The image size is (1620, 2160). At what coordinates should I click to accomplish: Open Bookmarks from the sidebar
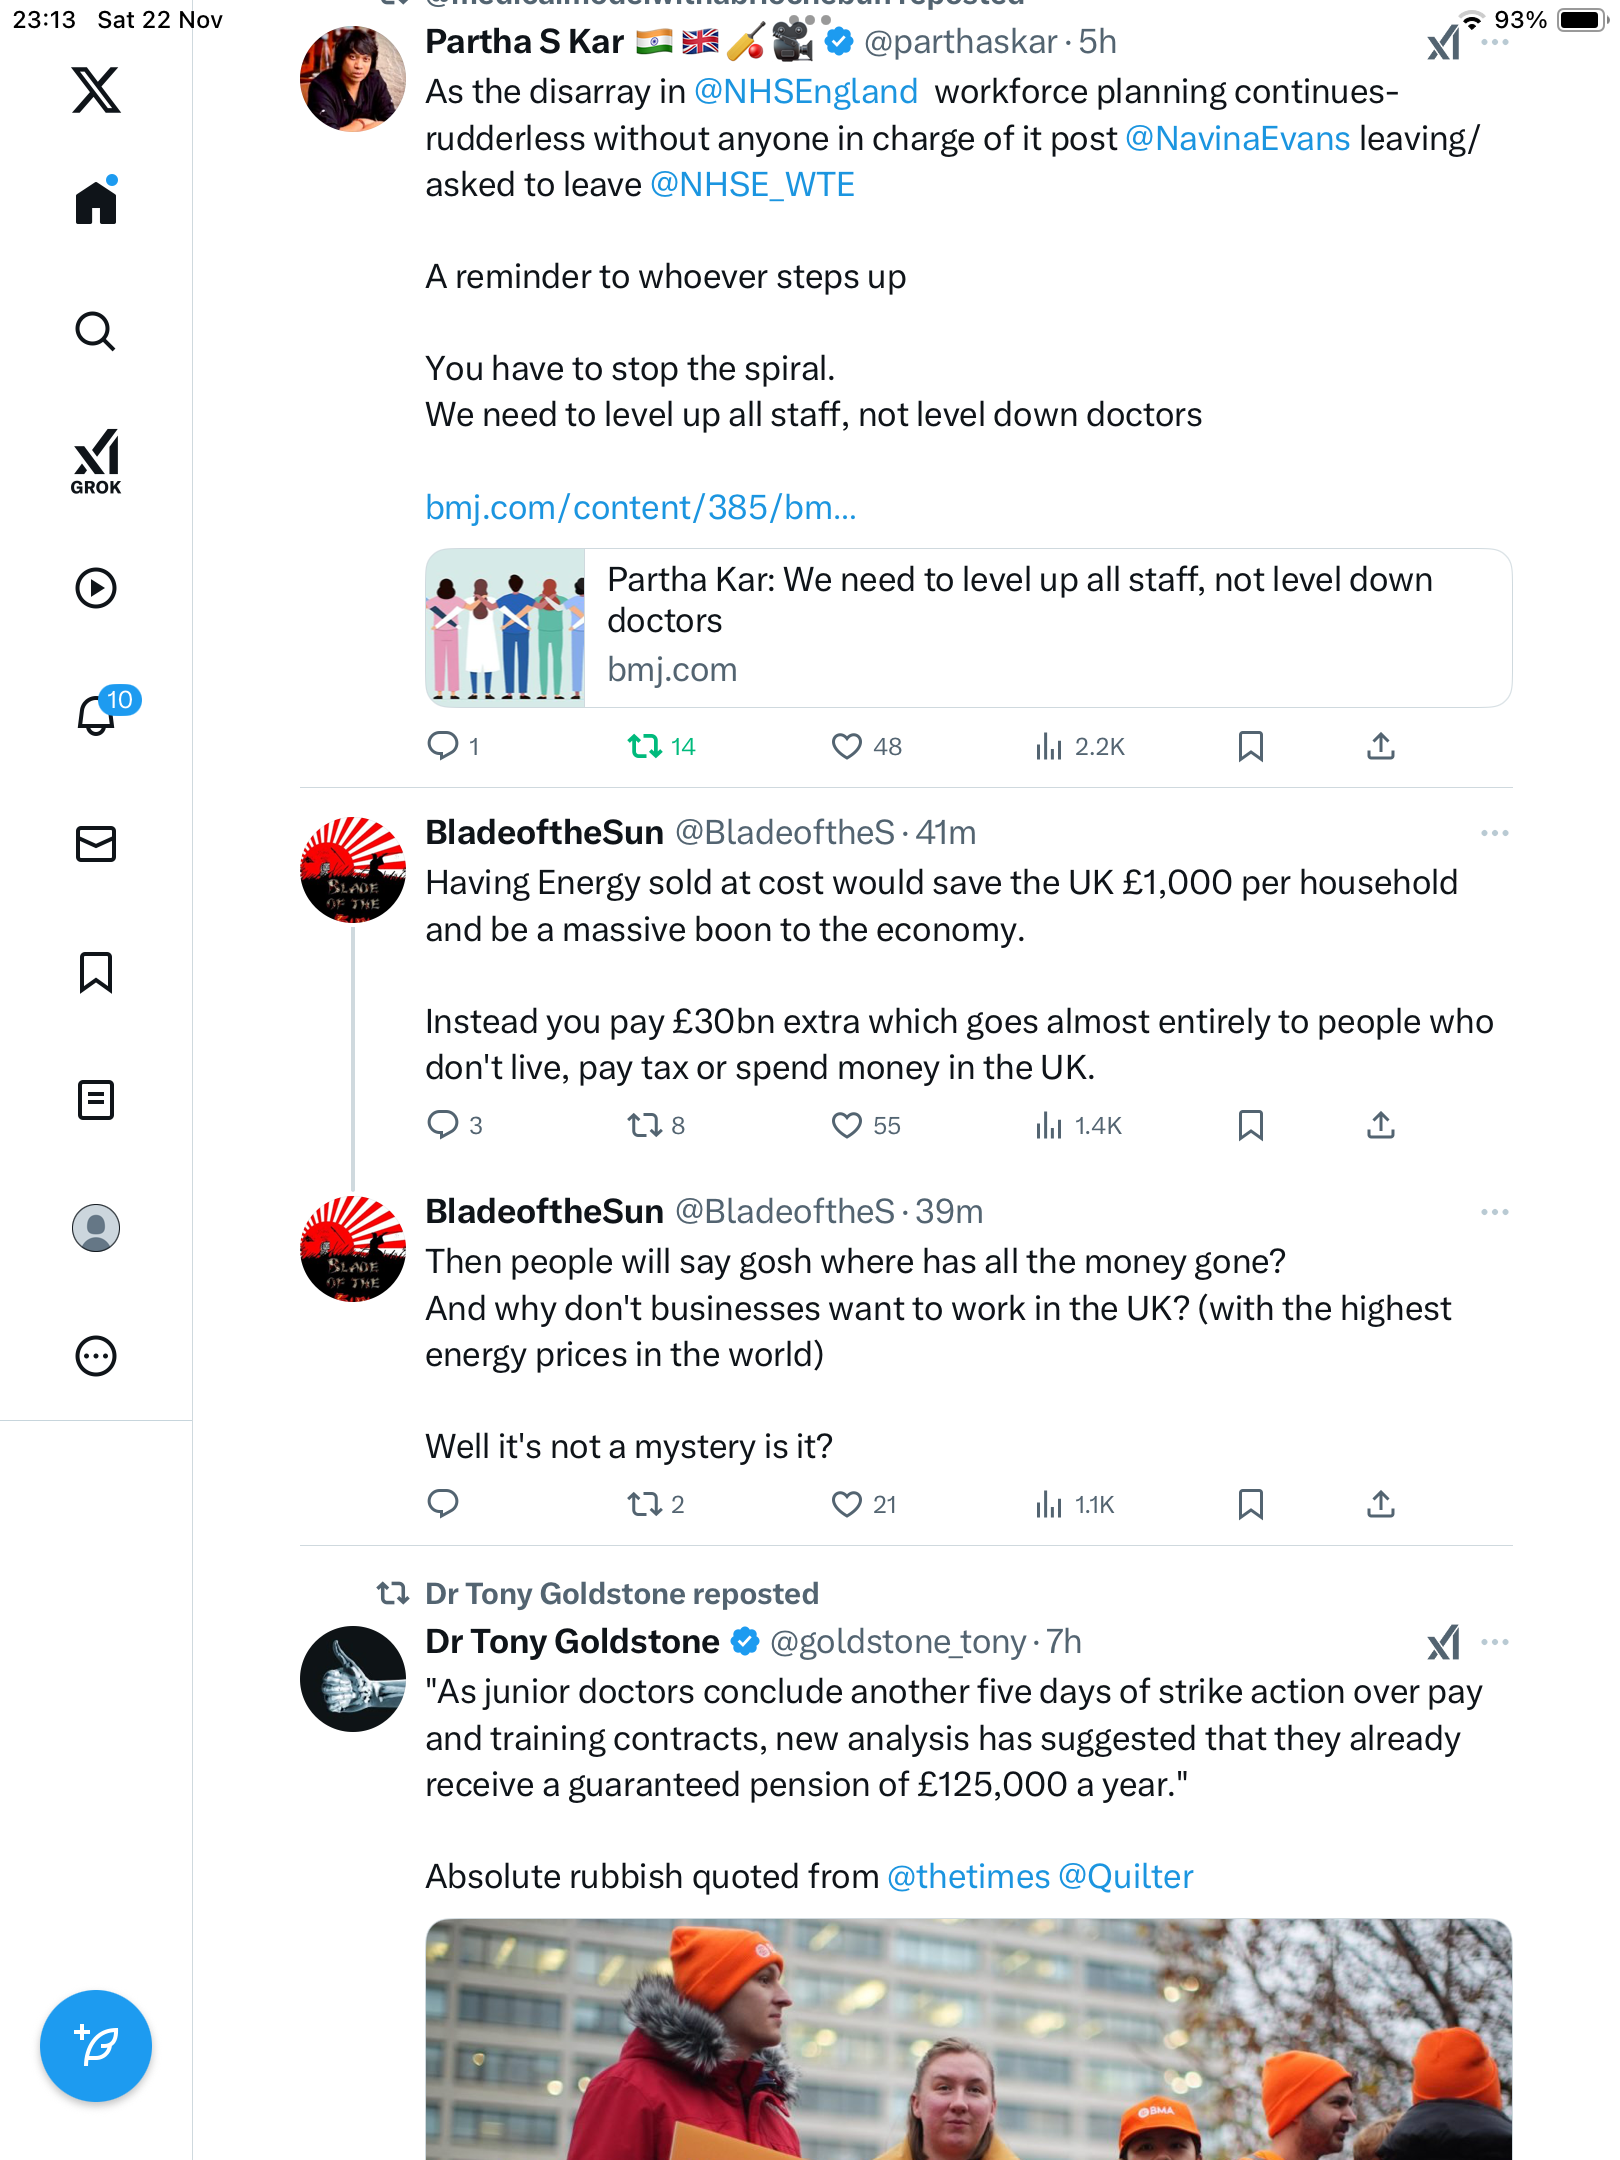[96, 972]
